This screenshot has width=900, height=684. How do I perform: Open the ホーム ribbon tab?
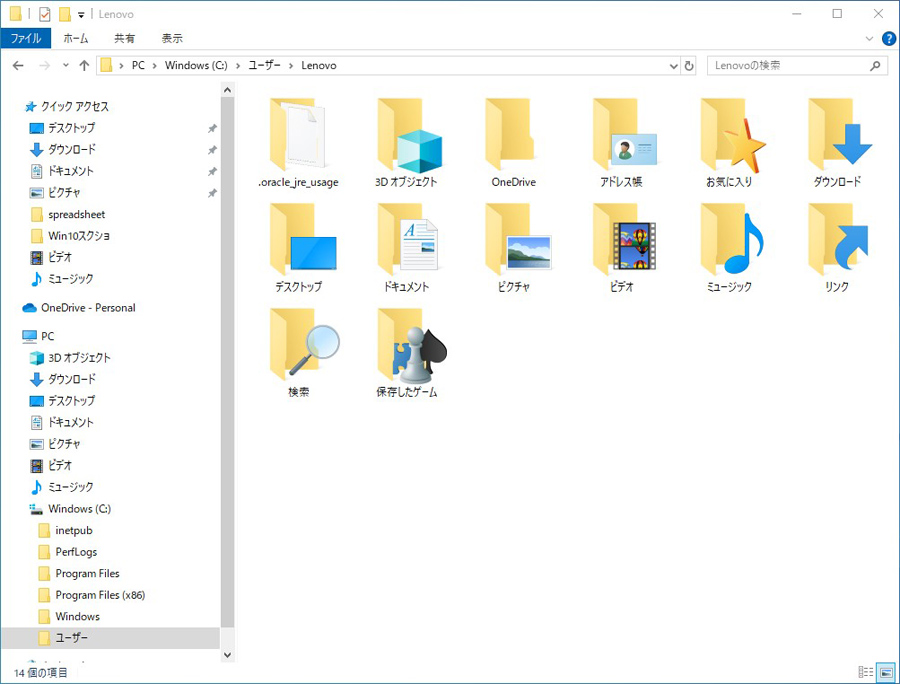[76, 38]
